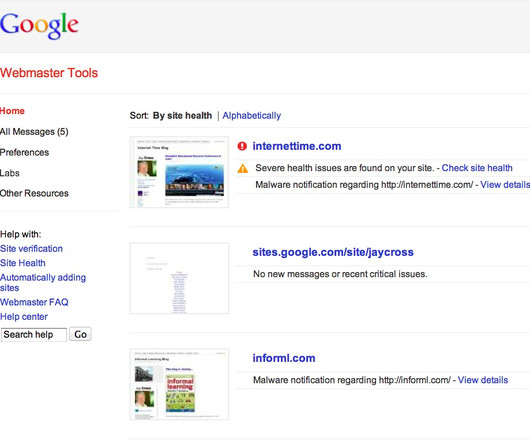View details of internettime.com malware notification
Screen dimensions: 530x442
[505, 185]
